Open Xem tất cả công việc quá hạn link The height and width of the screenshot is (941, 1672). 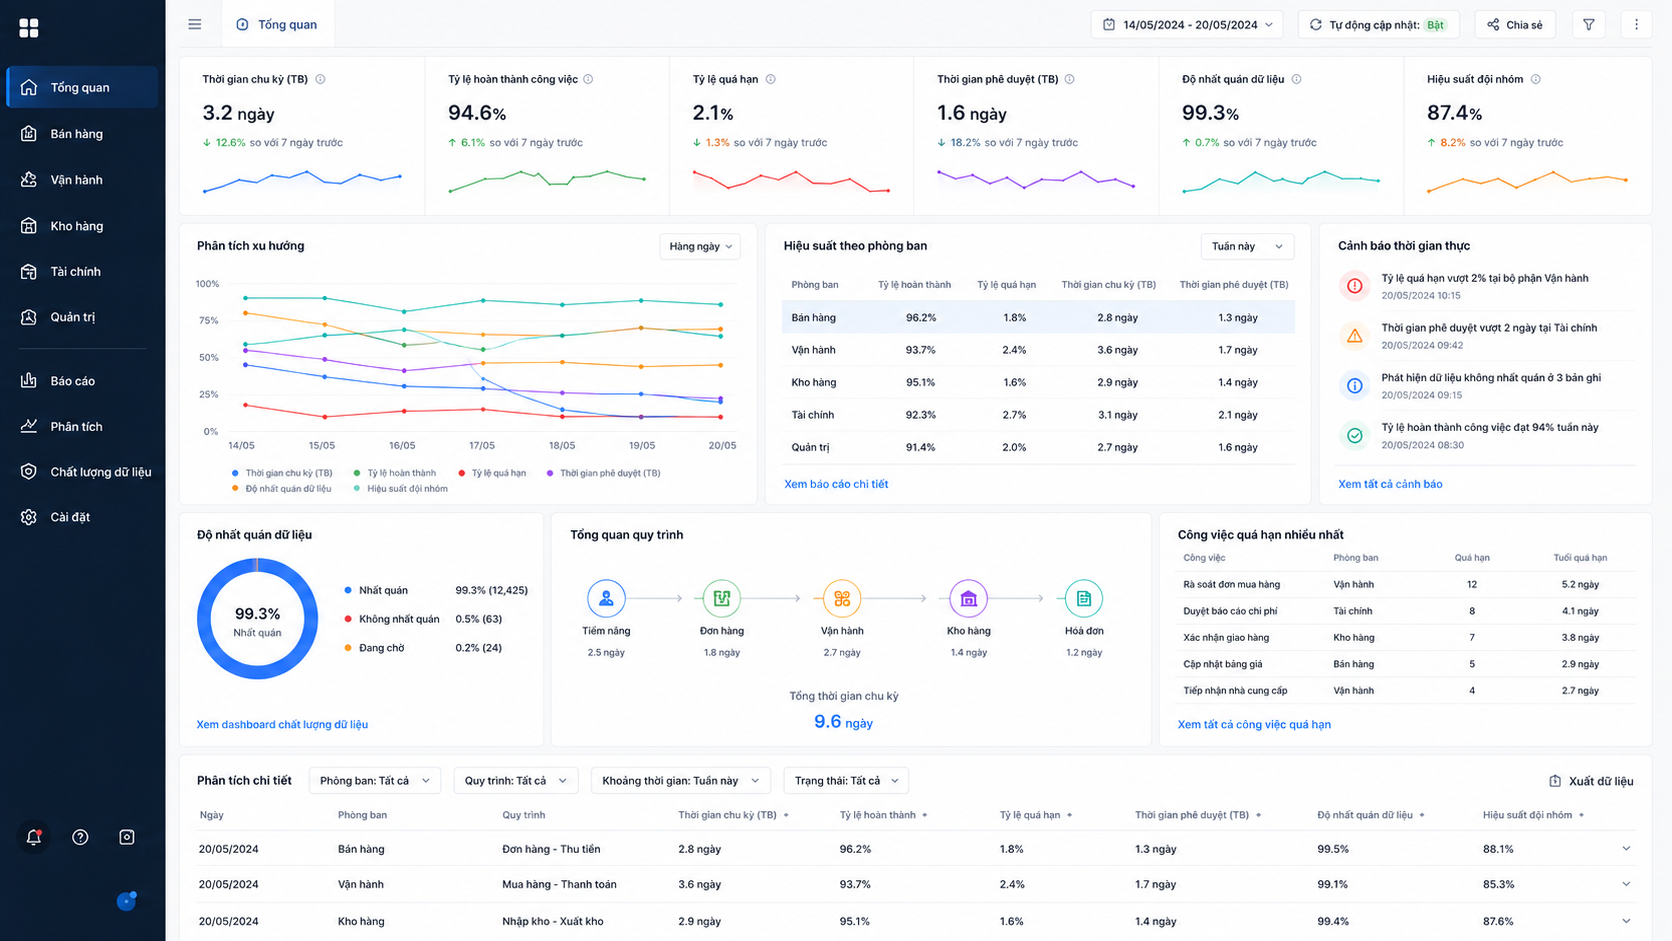pos(1254,725)
